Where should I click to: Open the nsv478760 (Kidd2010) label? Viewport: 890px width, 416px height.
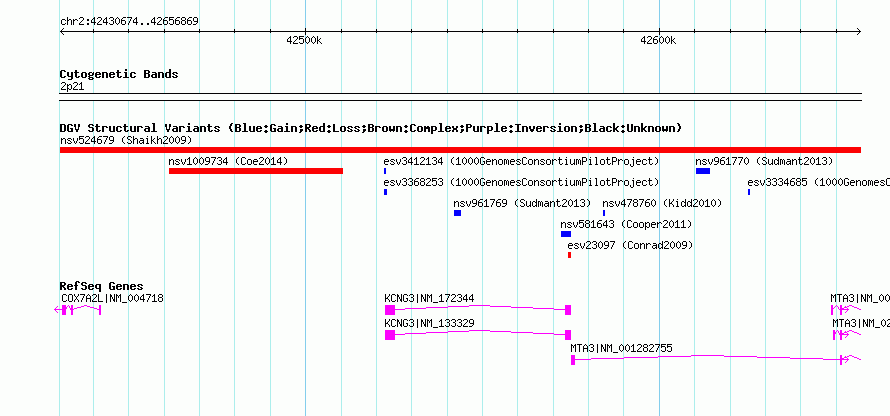(x=662, y=203)
